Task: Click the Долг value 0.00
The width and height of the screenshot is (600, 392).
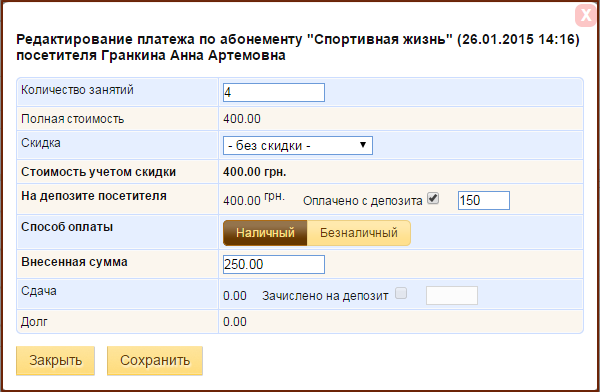Action: click(x=235, y=322)
